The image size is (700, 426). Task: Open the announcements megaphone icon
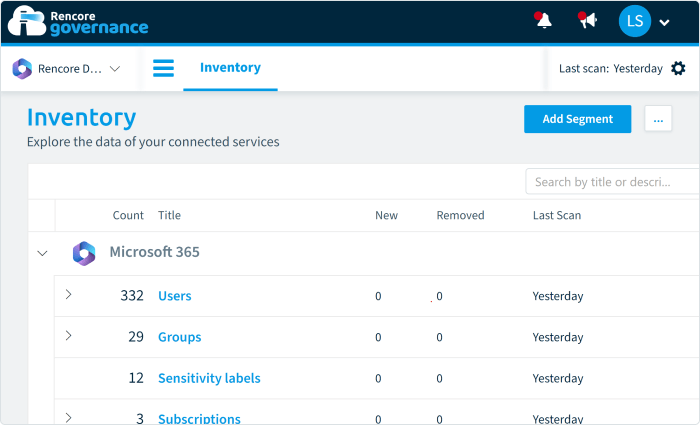click(x=588, y=20)
